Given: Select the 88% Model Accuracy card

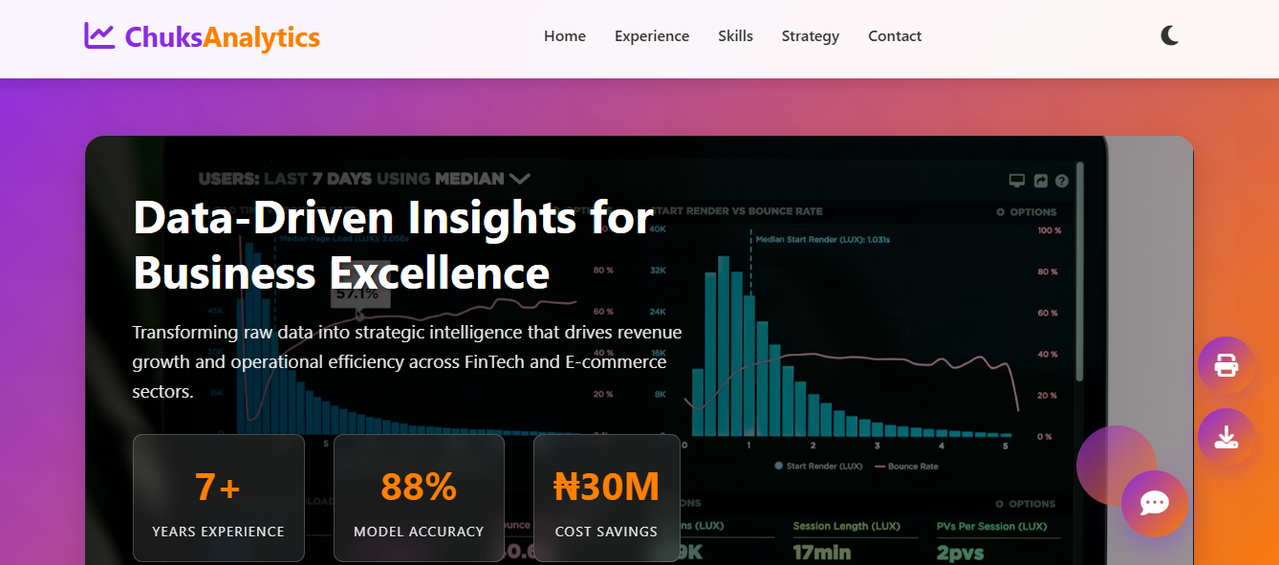Looking at the screenshot, I should coord(419,498).
